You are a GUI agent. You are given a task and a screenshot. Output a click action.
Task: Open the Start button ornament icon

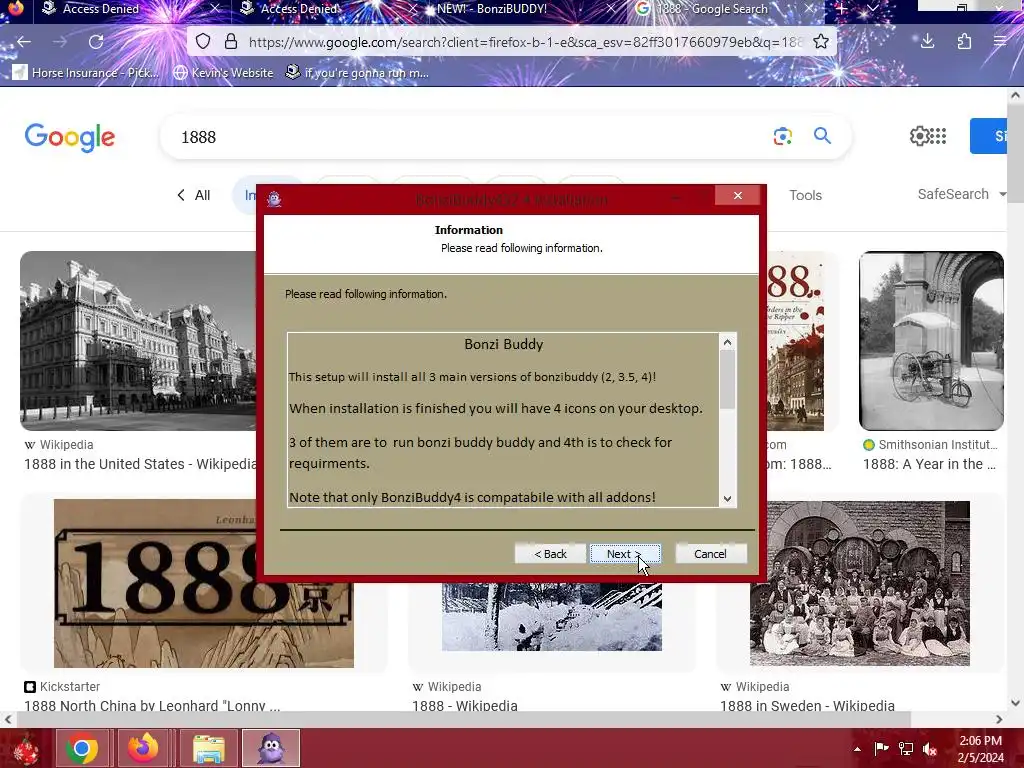pyautogui.click(x=26, y=749)
